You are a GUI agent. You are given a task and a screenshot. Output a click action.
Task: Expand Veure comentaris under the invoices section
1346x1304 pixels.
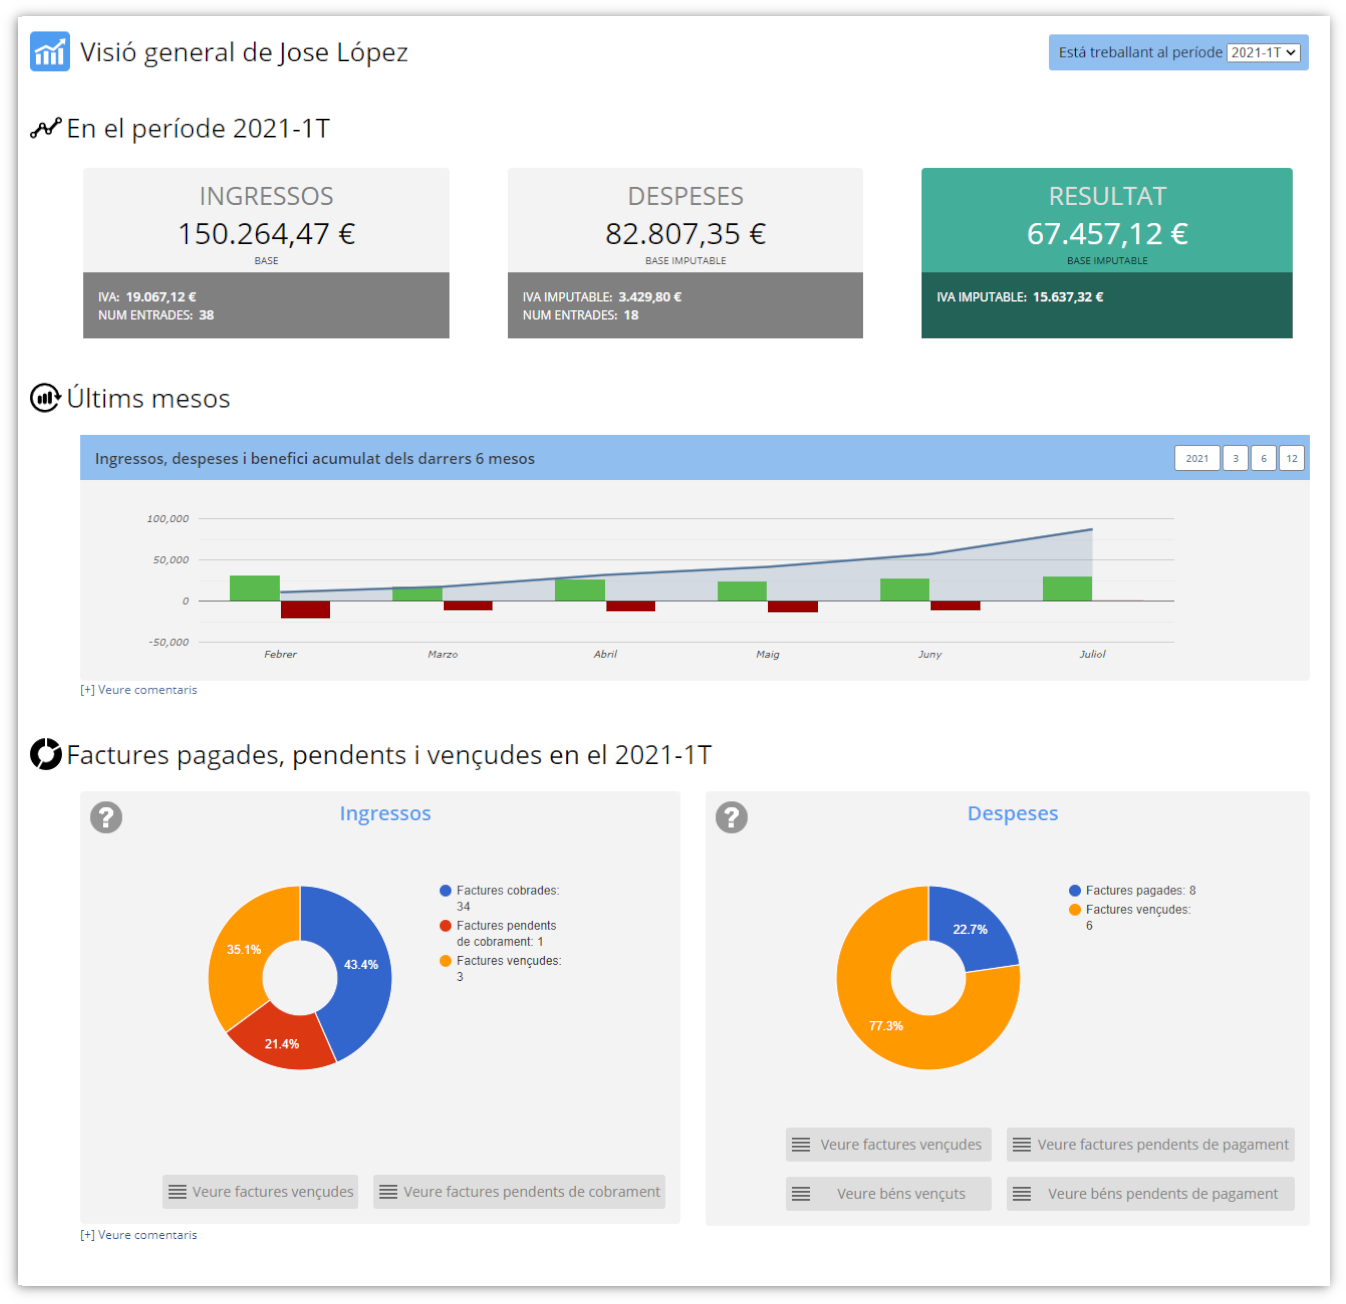pos(139,1235)
